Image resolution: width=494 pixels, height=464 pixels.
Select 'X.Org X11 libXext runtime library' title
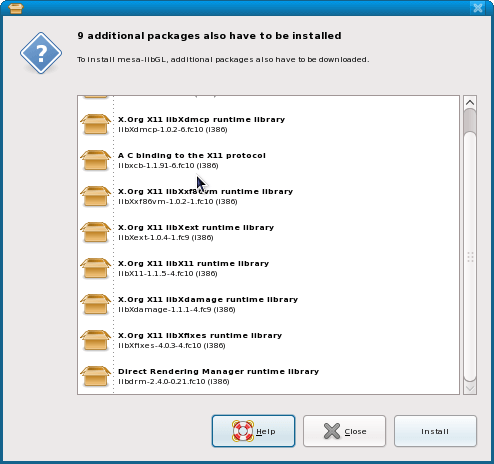(x=196, y=227)
